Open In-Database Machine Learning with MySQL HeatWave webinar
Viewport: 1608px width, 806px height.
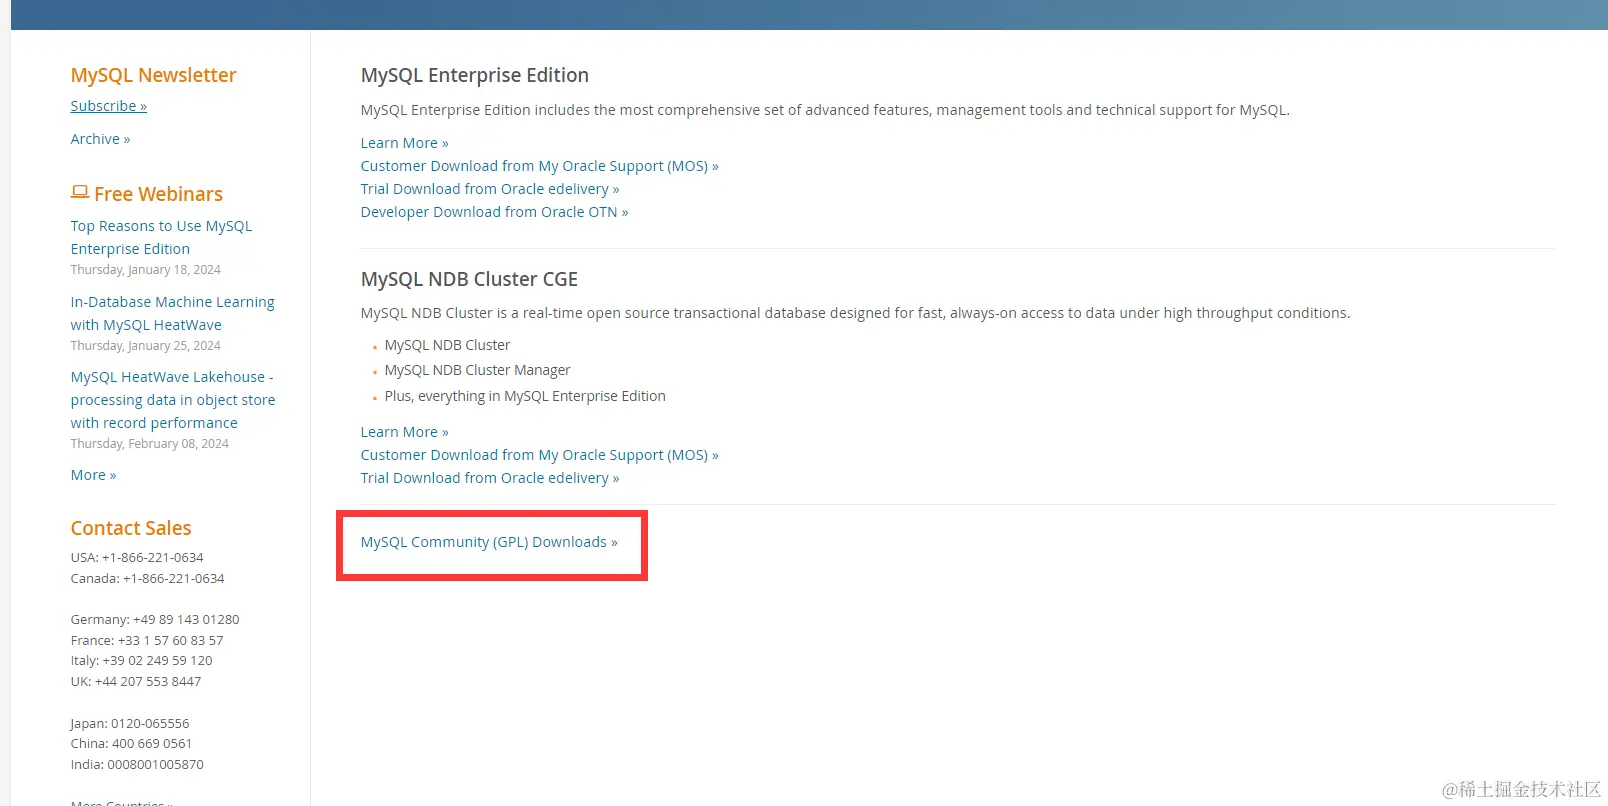coord(172,313)
